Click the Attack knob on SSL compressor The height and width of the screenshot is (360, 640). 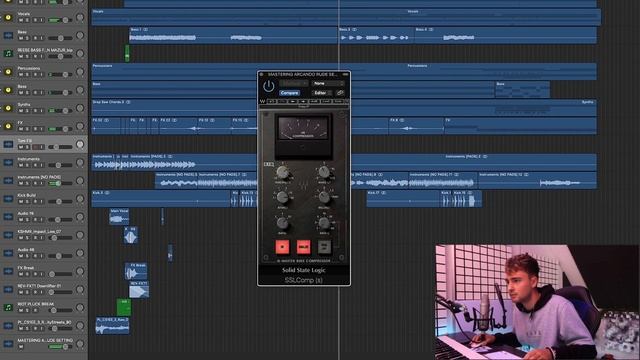pyautogui.click(x=282, y=198)
